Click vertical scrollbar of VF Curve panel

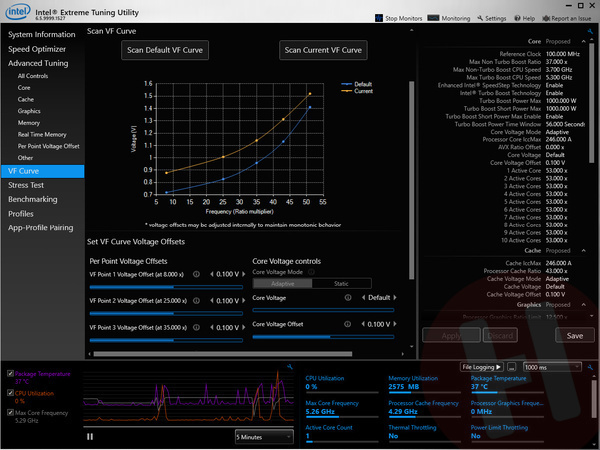(x=411, y=180)
